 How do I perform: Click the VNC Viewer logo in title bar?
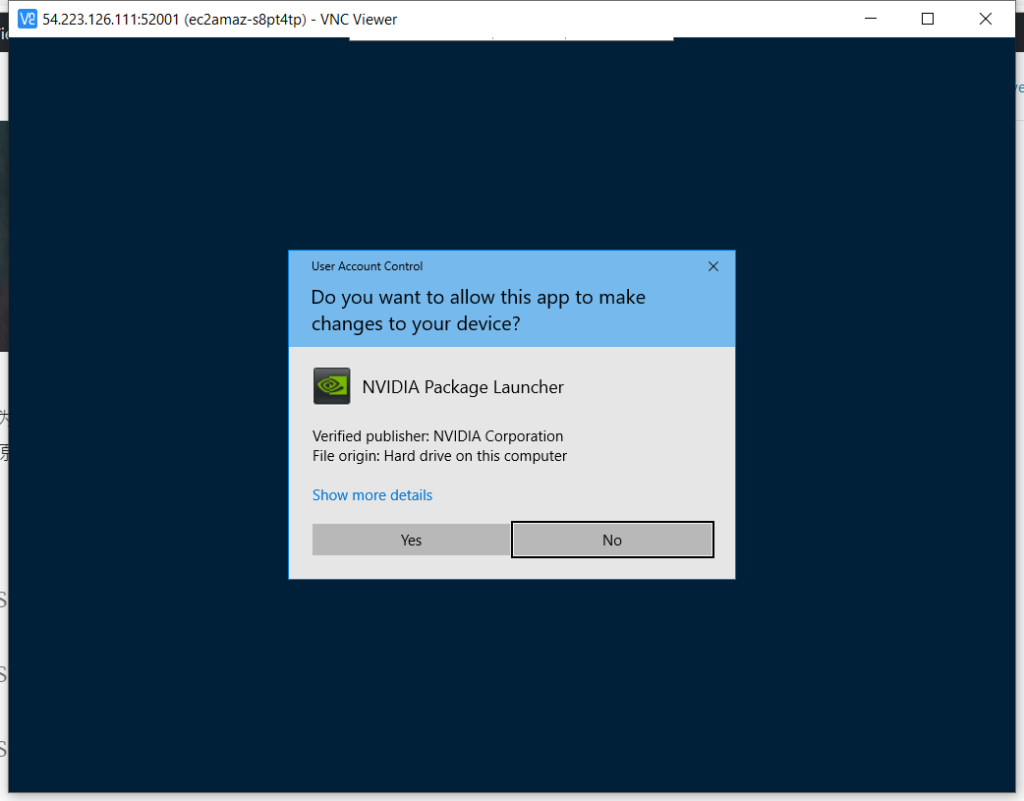27,19
